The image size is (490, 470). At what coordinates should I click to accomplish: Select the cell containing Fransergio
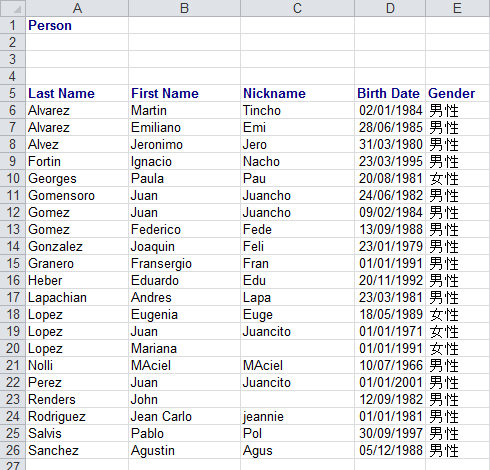point(184,263)
